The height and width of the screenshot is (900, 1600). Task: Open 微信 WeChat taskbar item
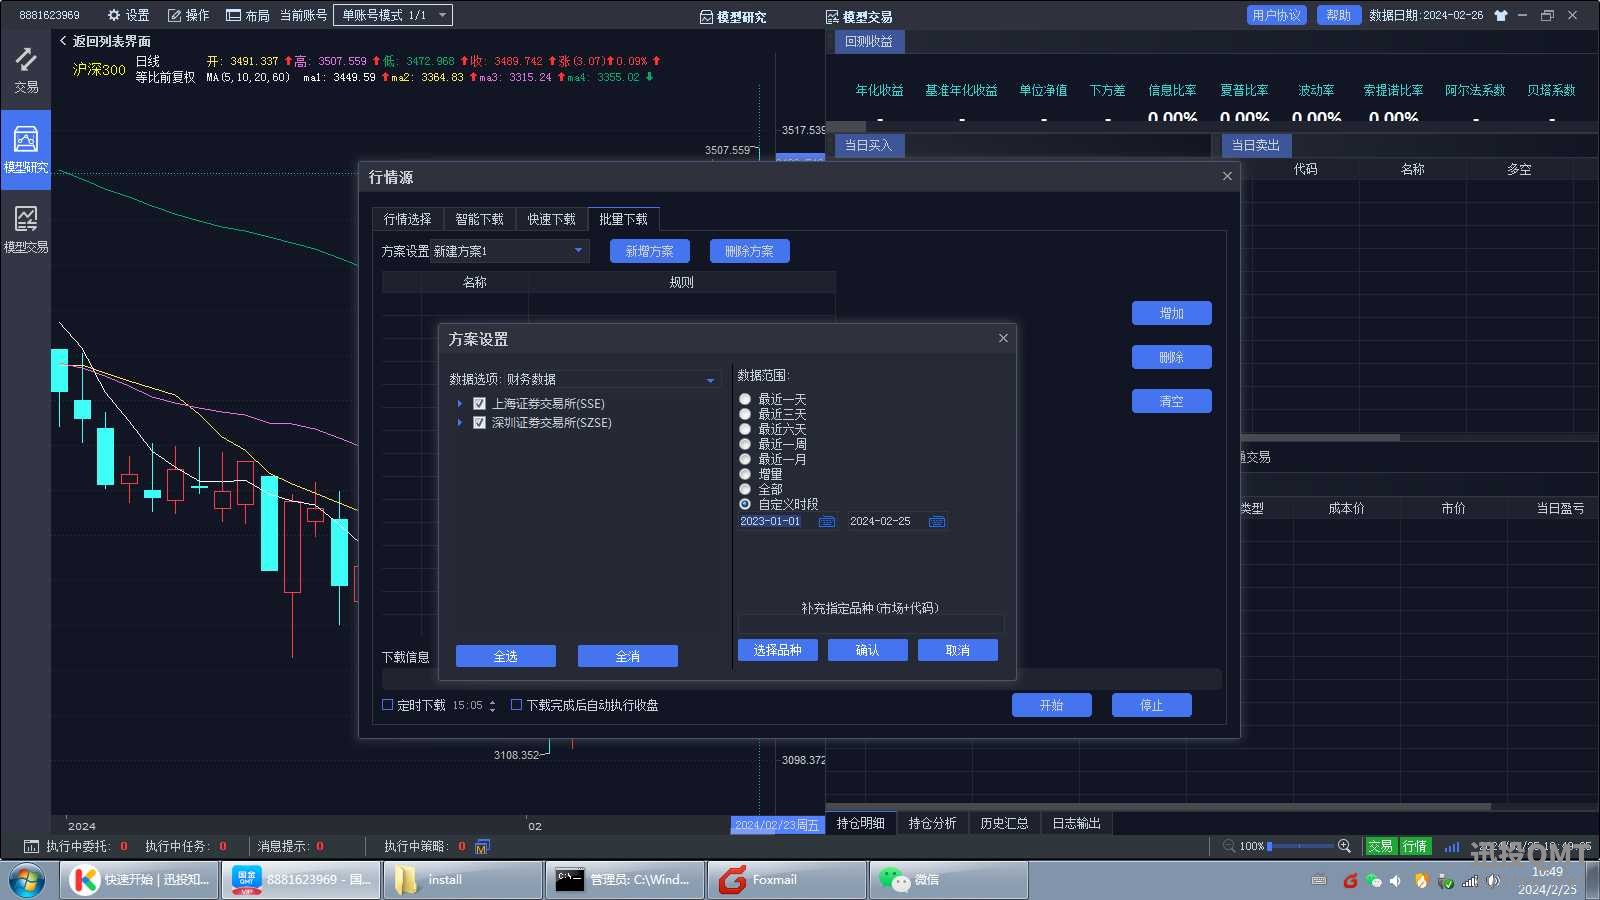coord(949,880)
